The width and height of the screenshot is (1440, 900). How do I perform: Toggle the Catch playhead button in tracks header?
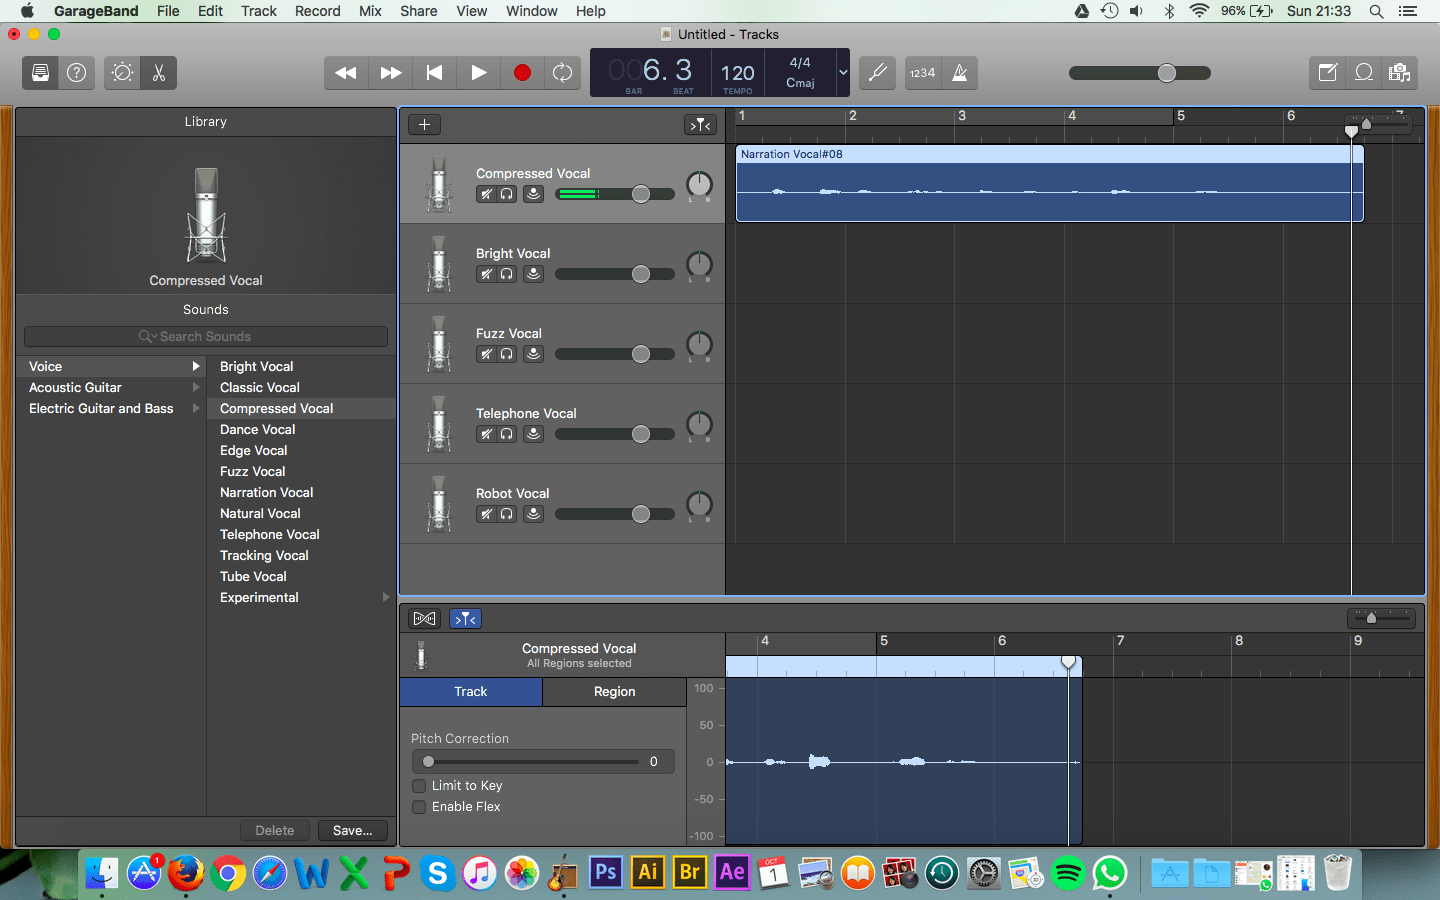click(x=700, y=124)
